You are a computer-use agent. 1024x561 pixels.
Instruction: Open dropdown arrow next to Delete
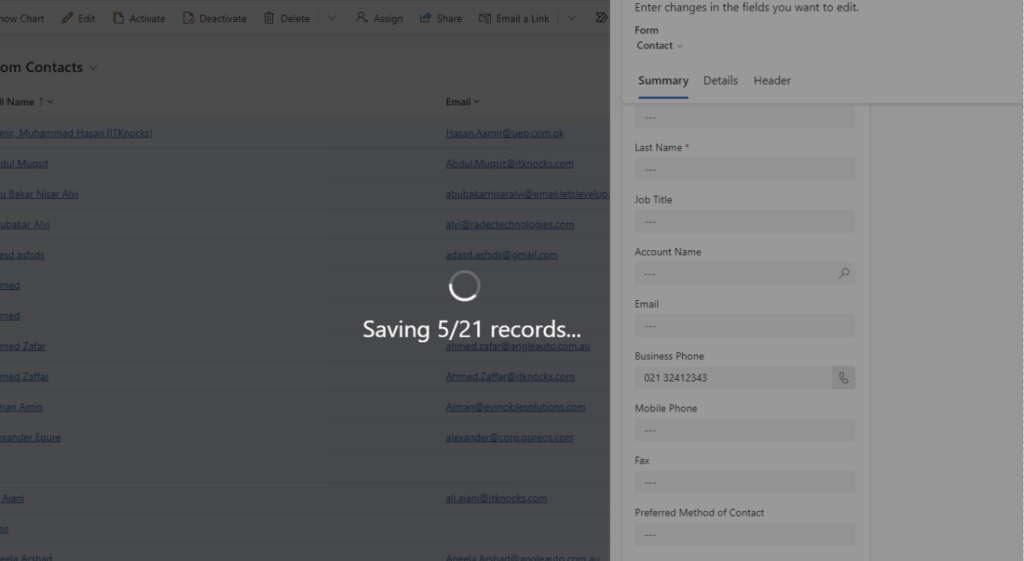click(332, 18)
